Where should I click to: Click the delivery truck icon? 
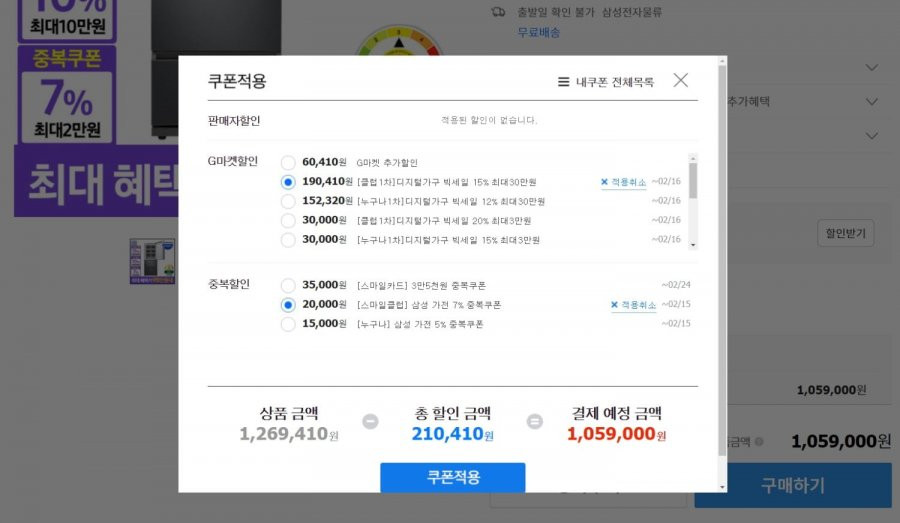498,12
